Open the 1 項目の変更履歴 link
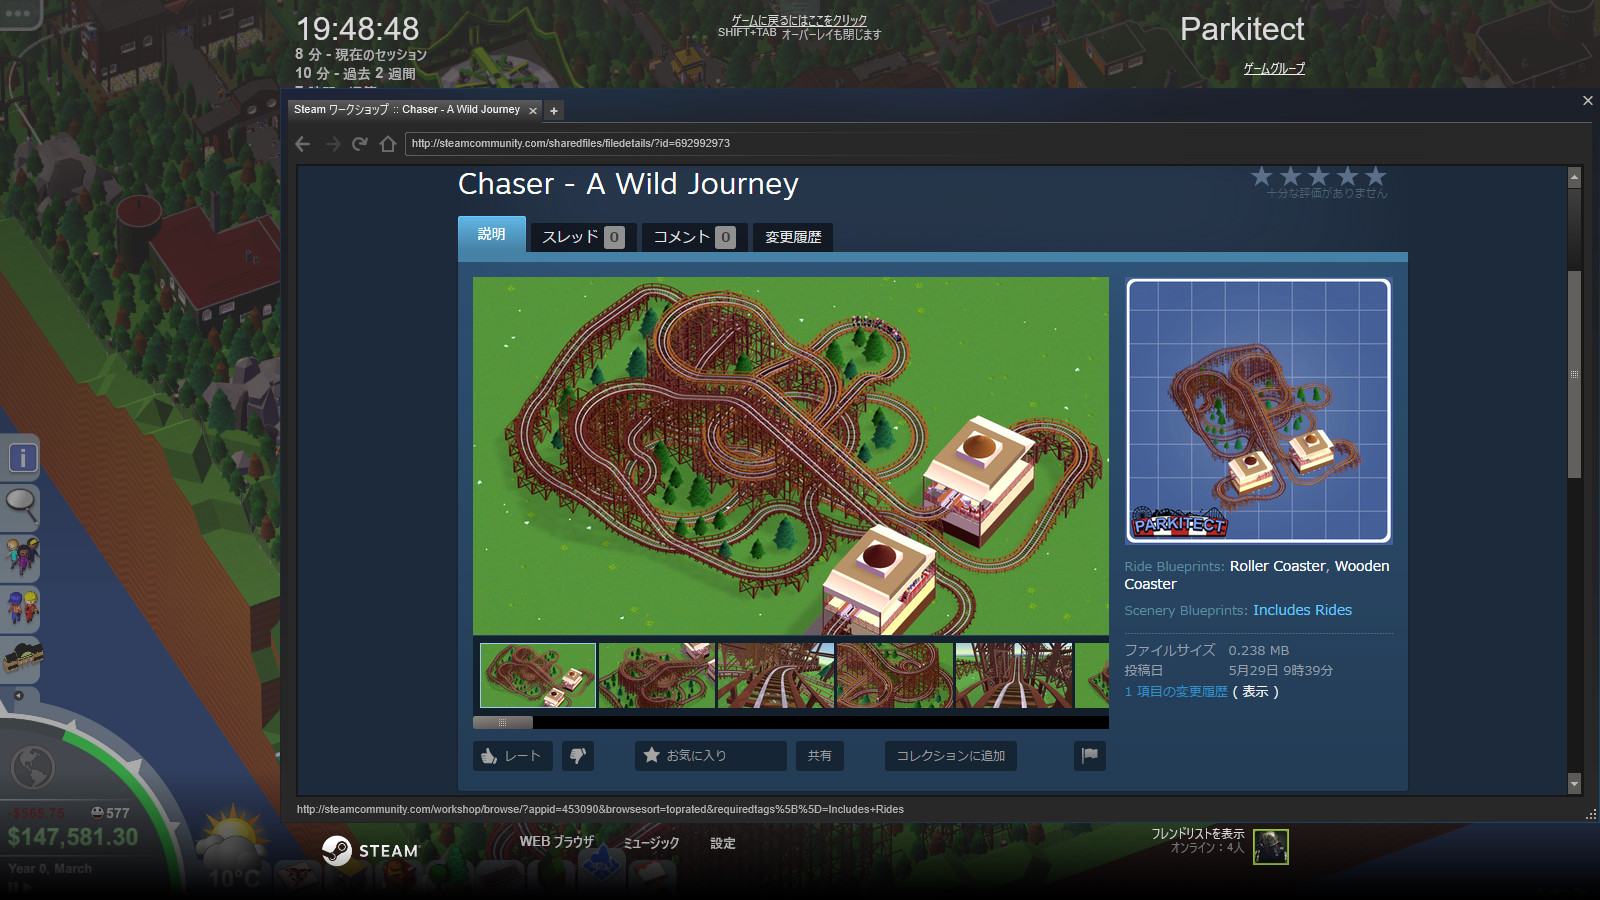Image resolution: width=1600 pixels, height=900 pixels. [1176, 692]
